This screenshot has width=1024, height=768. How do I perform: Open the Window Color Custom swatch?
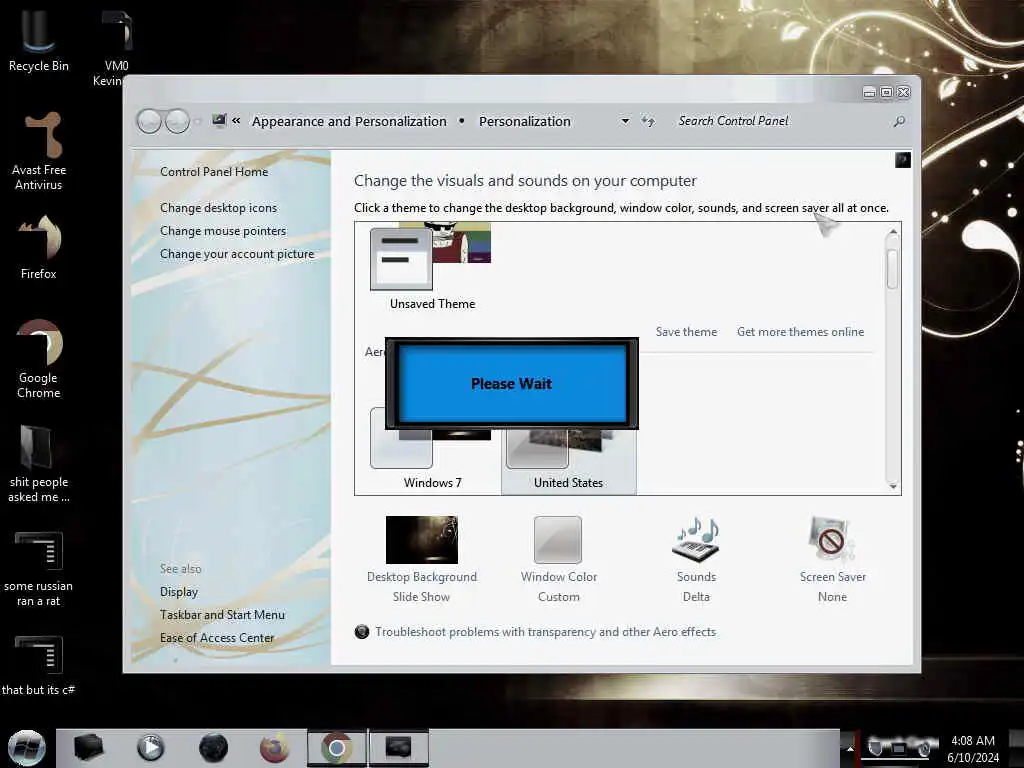click(558, 539)
